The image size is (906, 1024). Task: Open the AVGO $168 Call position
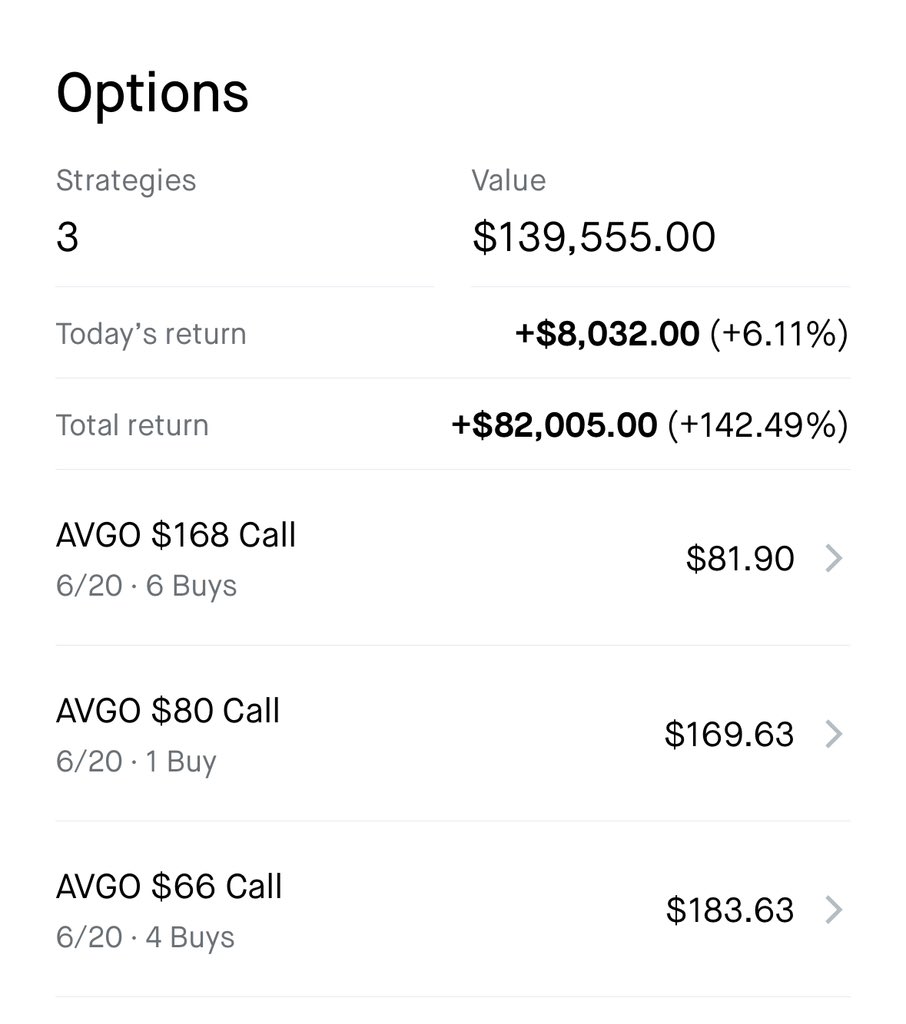pyautogui.click(x=176, y=535)
